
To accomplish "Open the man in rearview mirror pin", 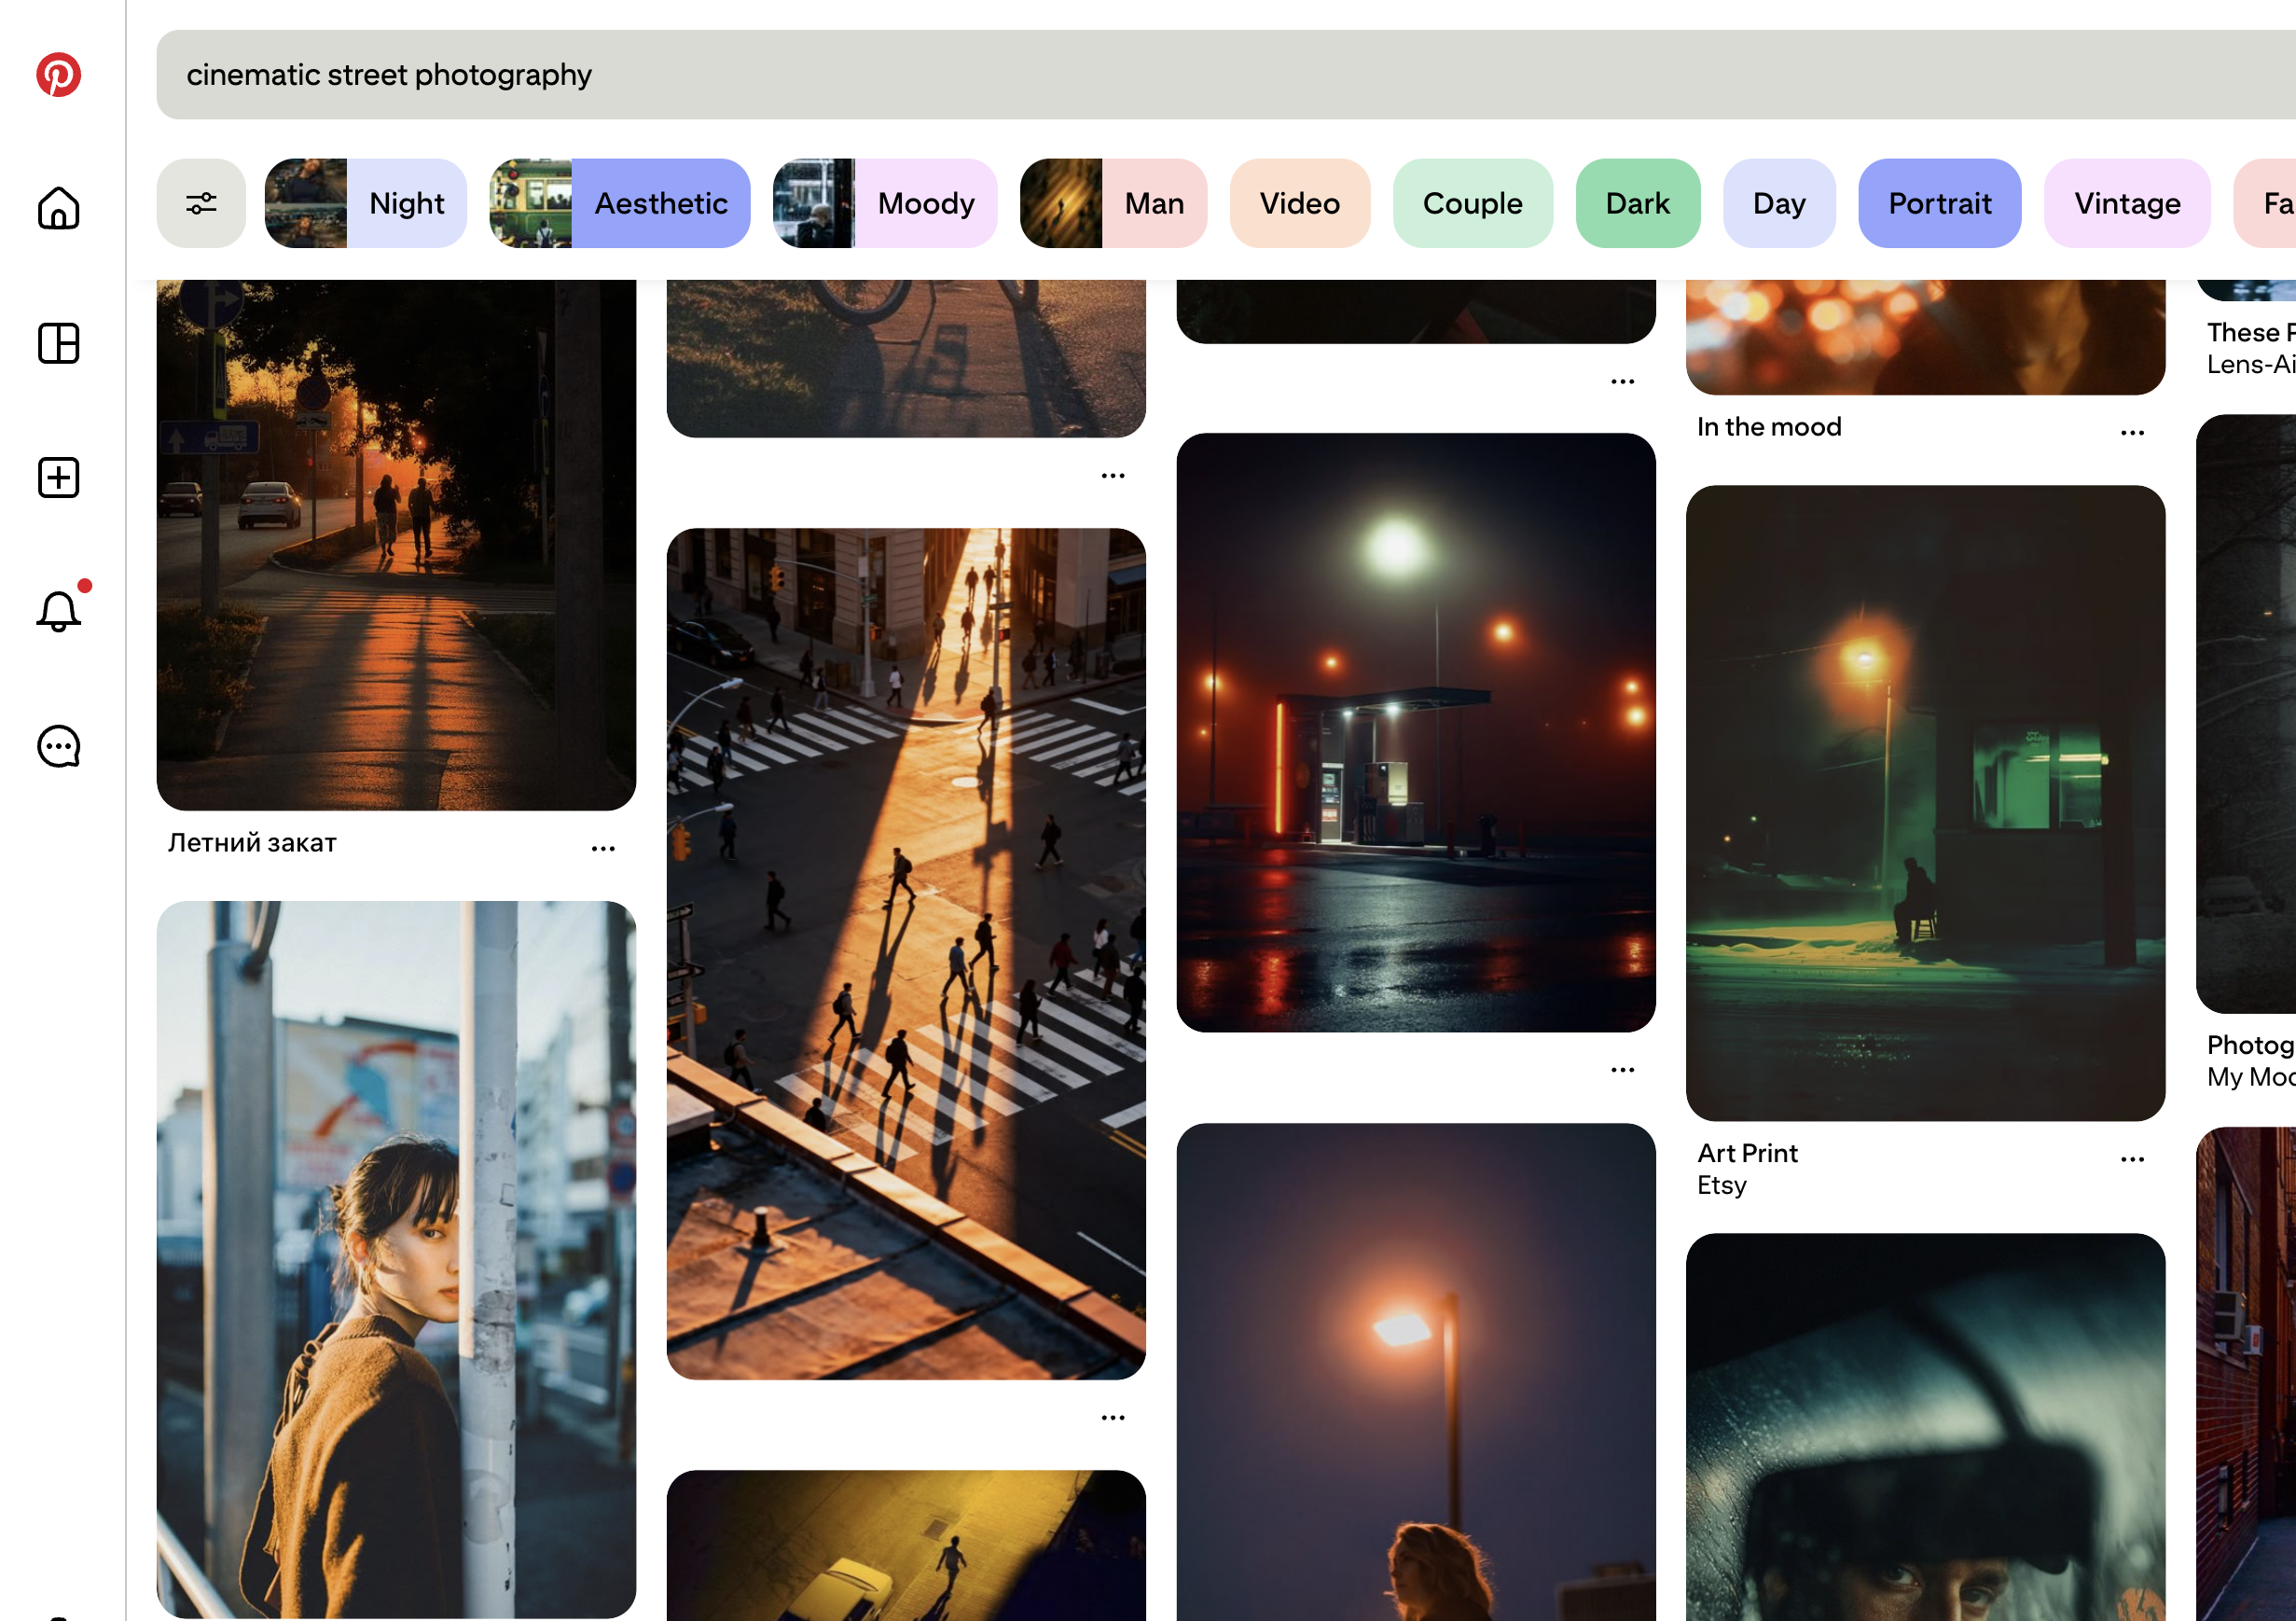I will 1926,1427.
